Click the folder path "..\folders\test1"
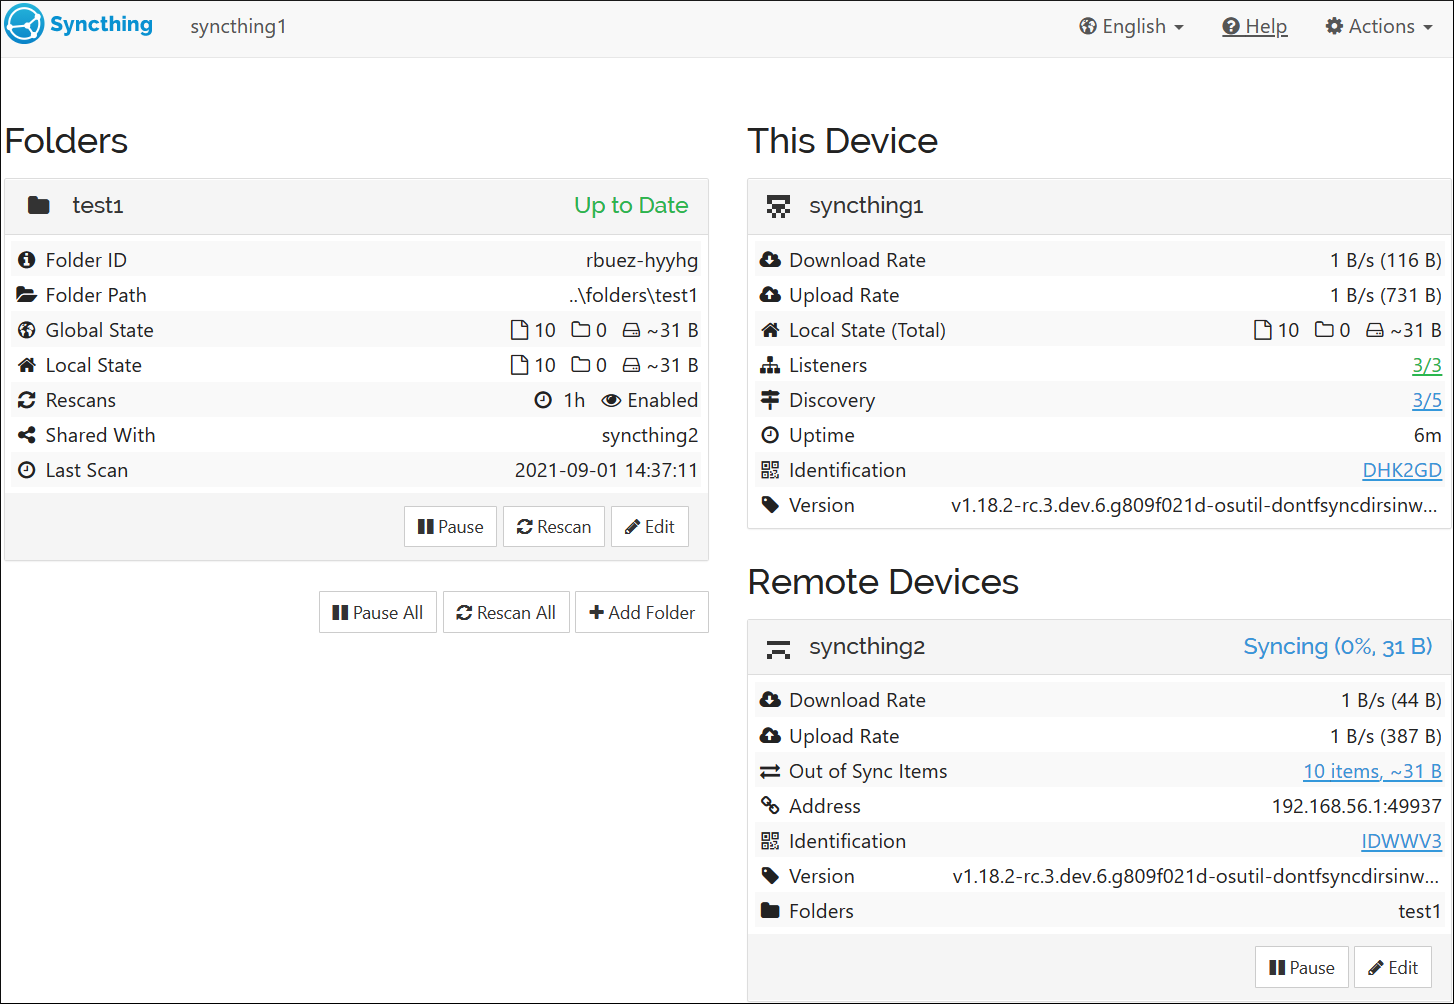 [634, 295]
